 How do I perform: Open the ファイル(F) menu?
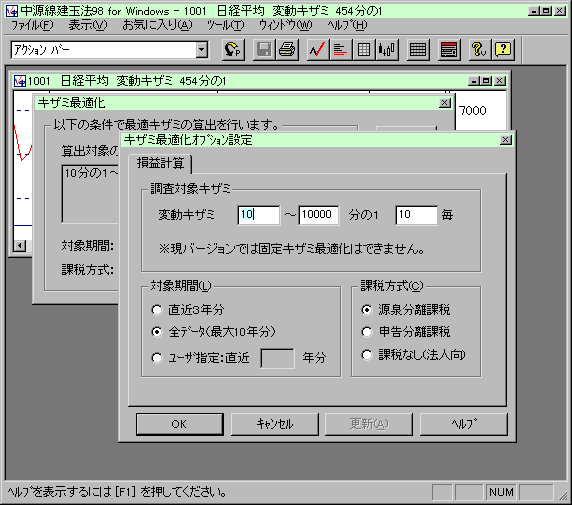(x=32, y=25)
